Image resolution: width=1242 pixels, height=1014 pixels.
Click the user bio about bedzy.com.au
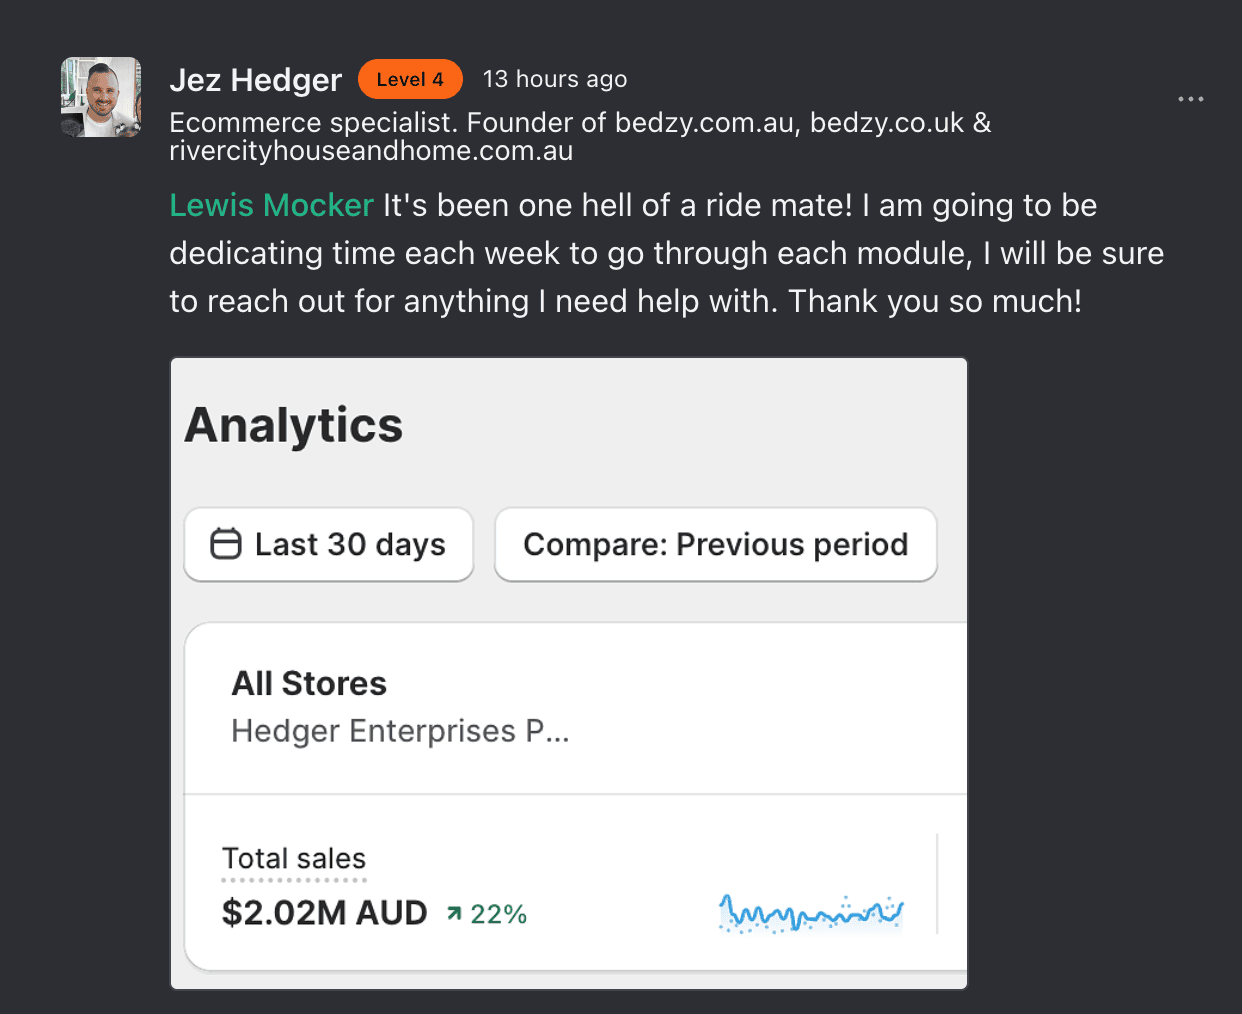tap(580, 137)
